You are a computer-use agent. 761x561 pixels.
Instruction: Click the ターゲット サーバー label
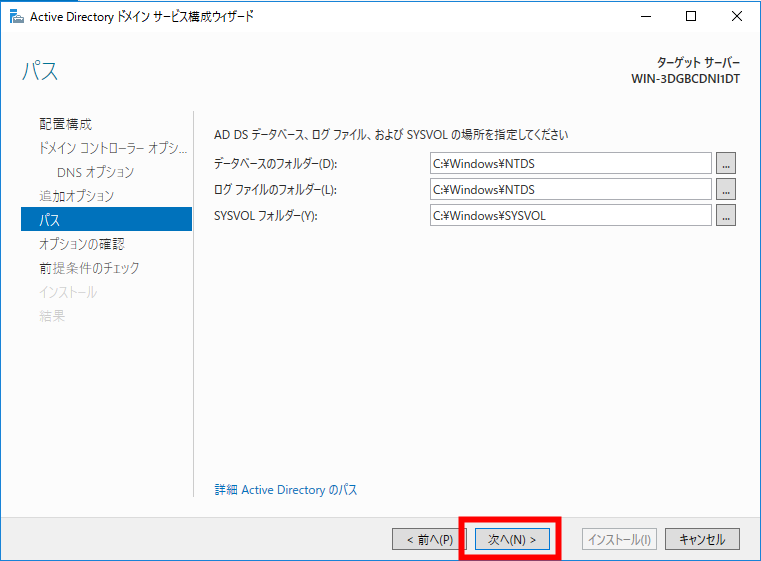click(698, 62)
